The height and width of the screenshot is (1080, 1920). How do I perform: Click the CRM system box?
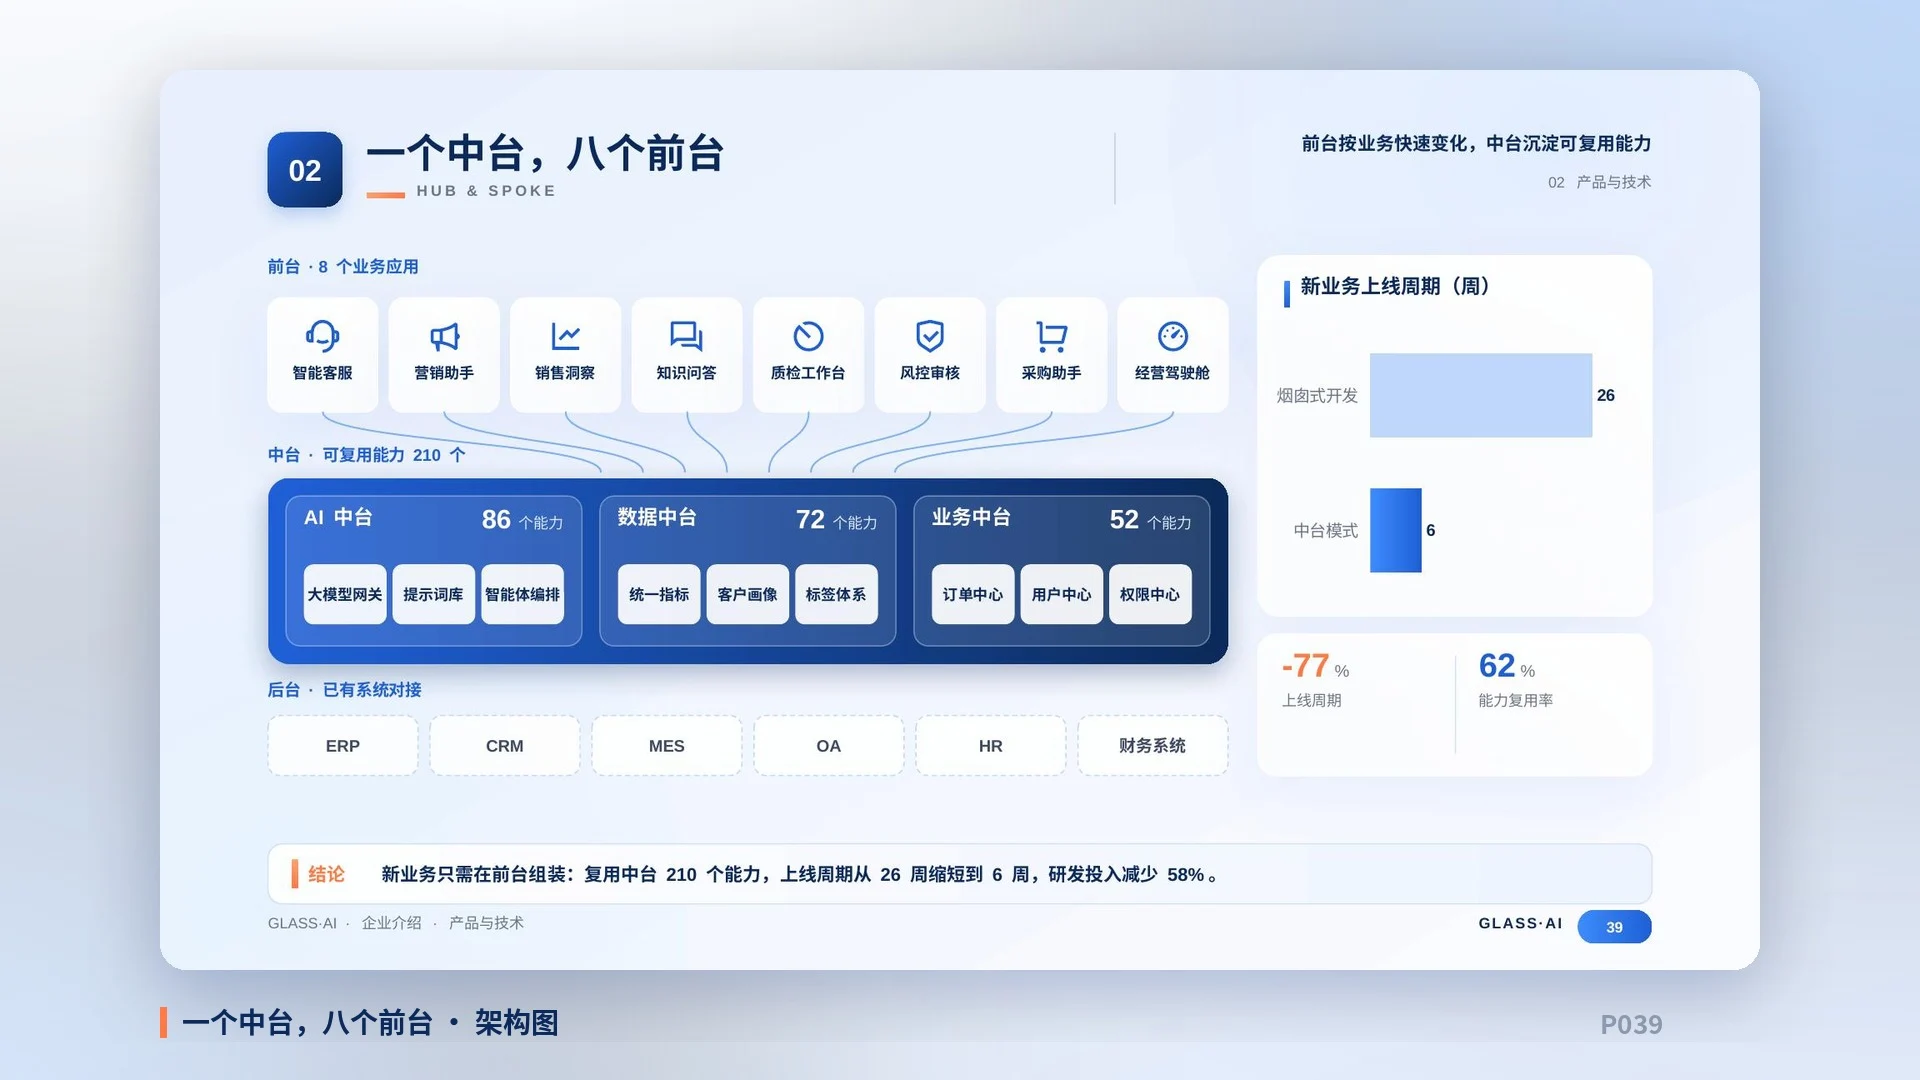[x=505, y=746]
